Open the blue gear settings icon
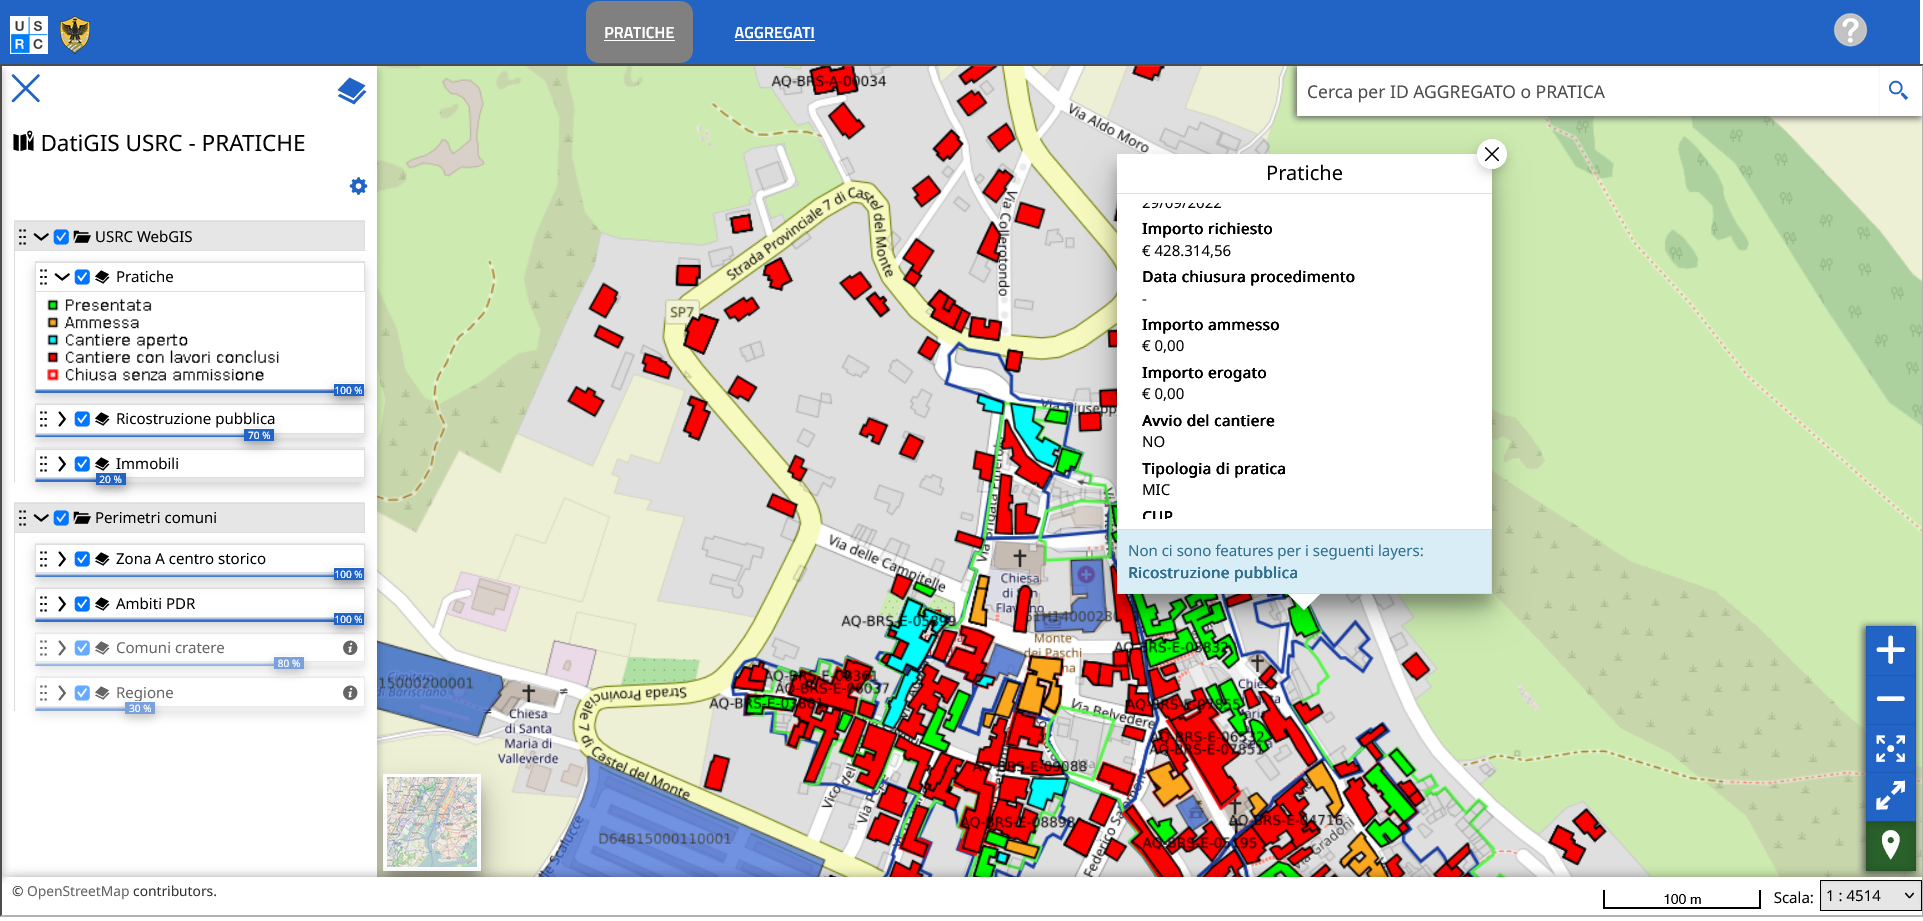Viewport: 1923px width, 921px height. coord(358,186)
